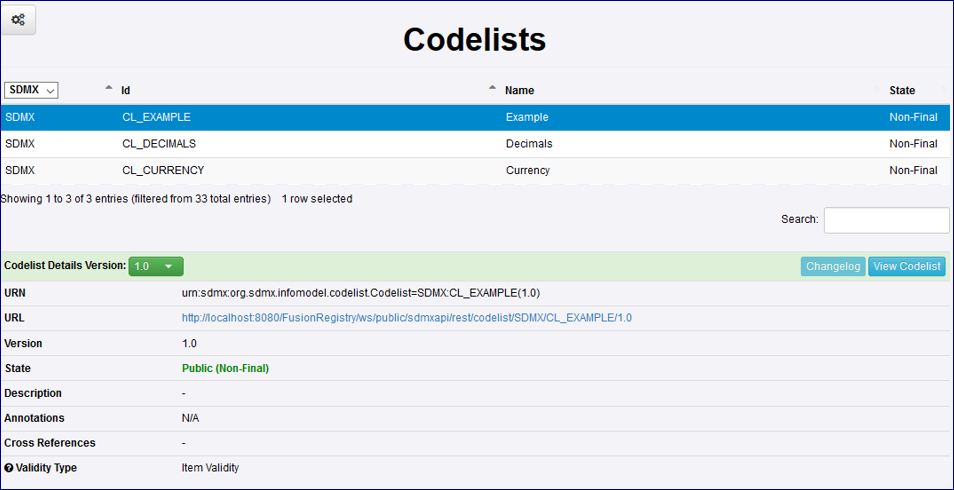954x490 pixels.
Task: Click the Public (Non-Final) state value
Action: point(225,368)
